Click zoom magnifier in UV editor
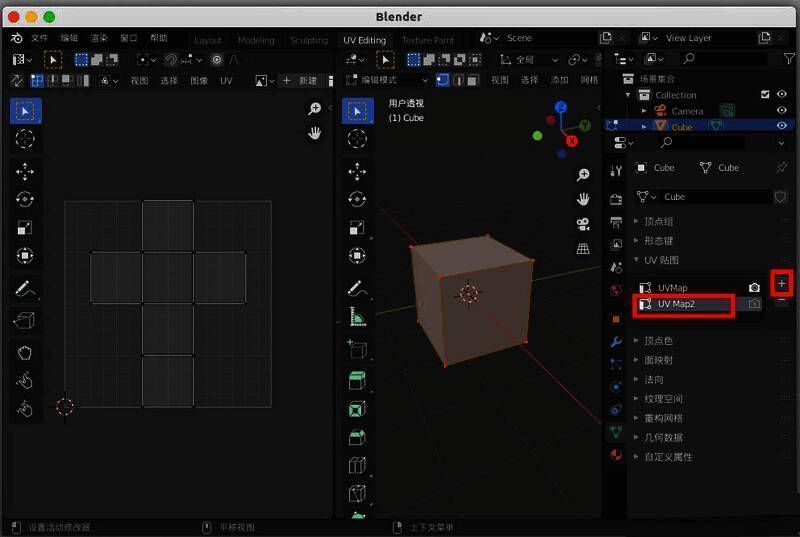The image size is (800, 537). click(315, 109)
